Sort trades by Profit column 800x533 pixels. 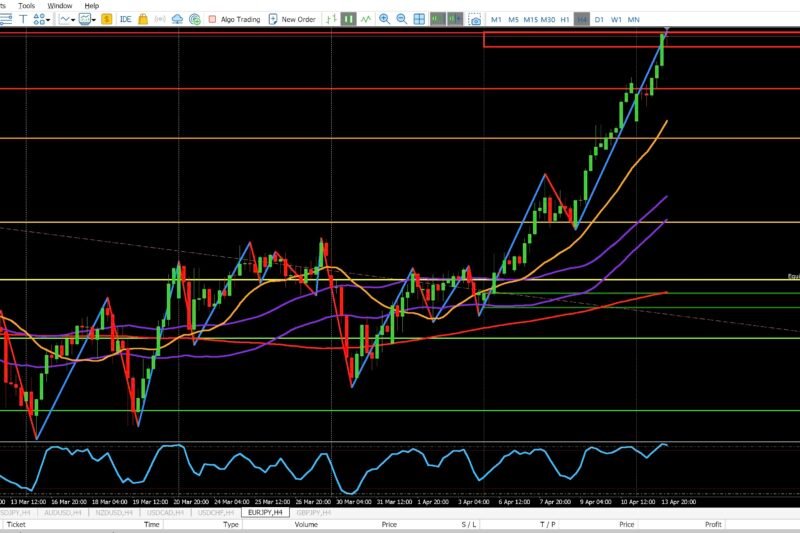[x=713, y=524]
